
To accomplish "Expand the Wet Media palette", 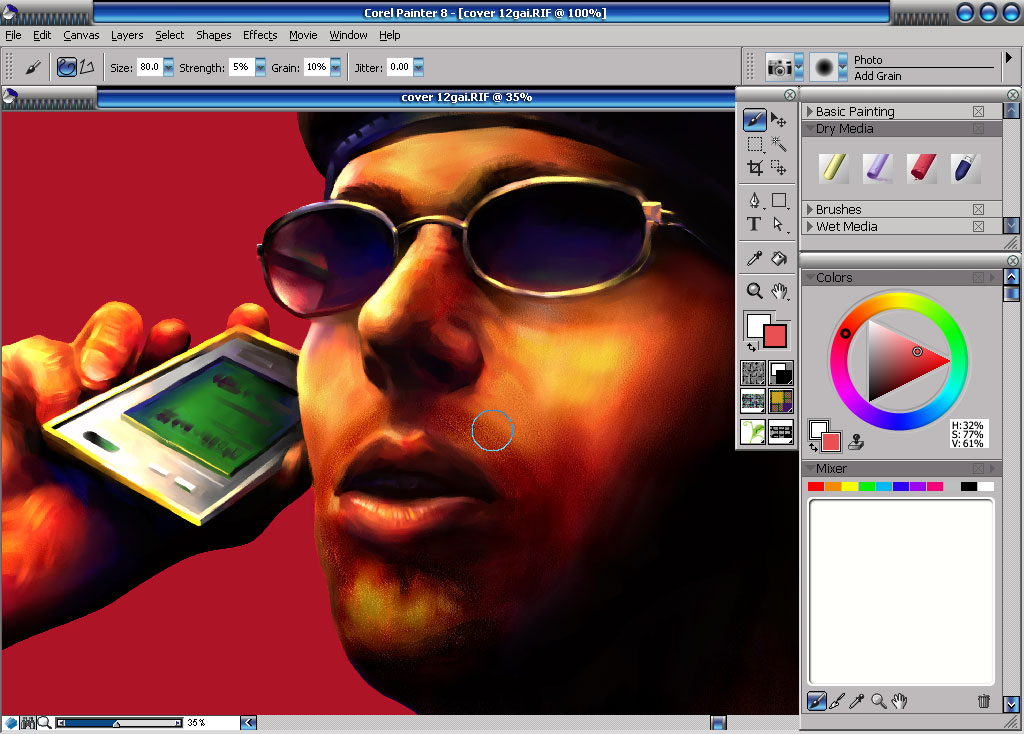I will pyautogui.click(x=810, y=227).
